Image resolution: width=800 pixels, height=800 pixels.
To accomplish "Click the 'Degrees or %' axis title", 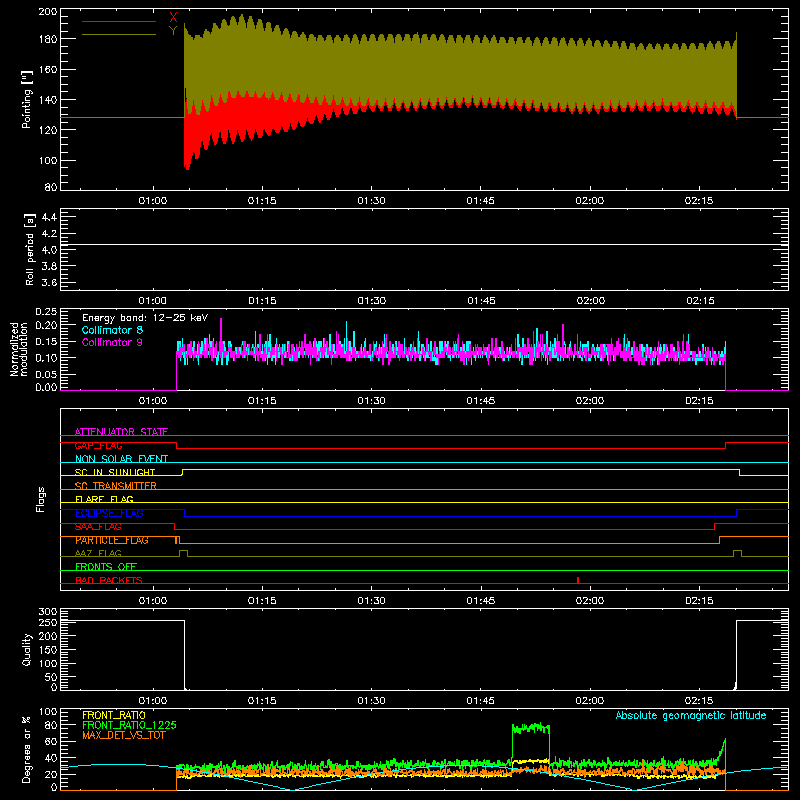I will 27,749.
